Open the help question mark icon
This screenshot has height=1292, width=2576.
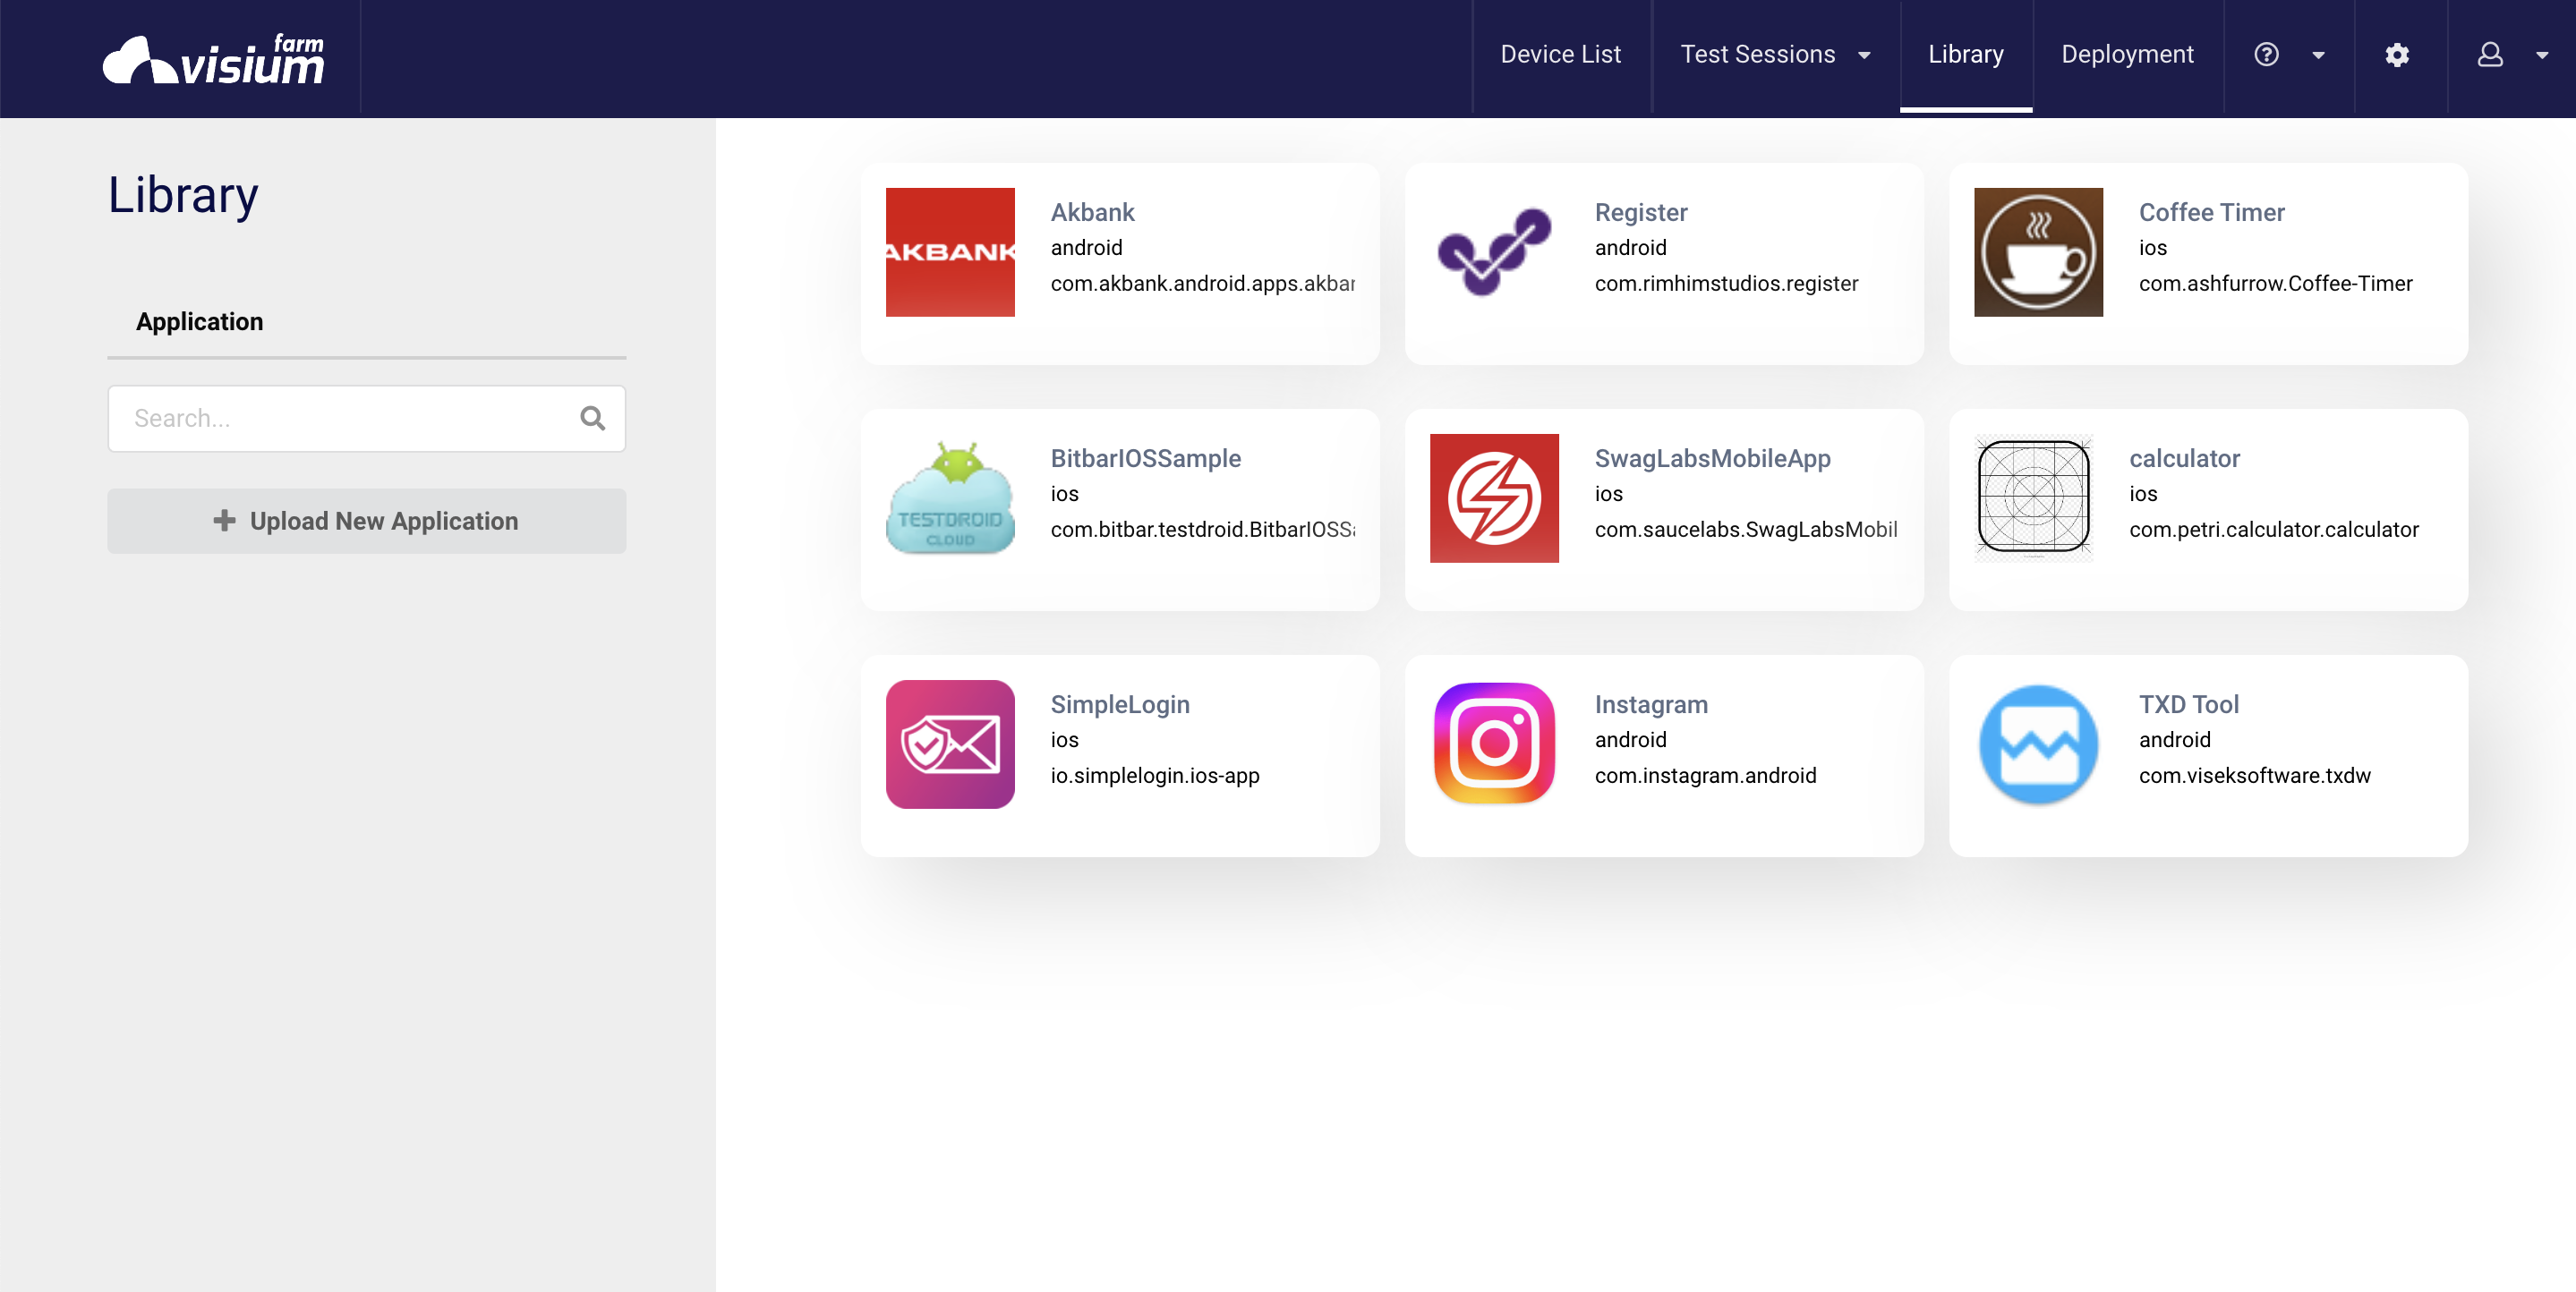click(2266, 54)
